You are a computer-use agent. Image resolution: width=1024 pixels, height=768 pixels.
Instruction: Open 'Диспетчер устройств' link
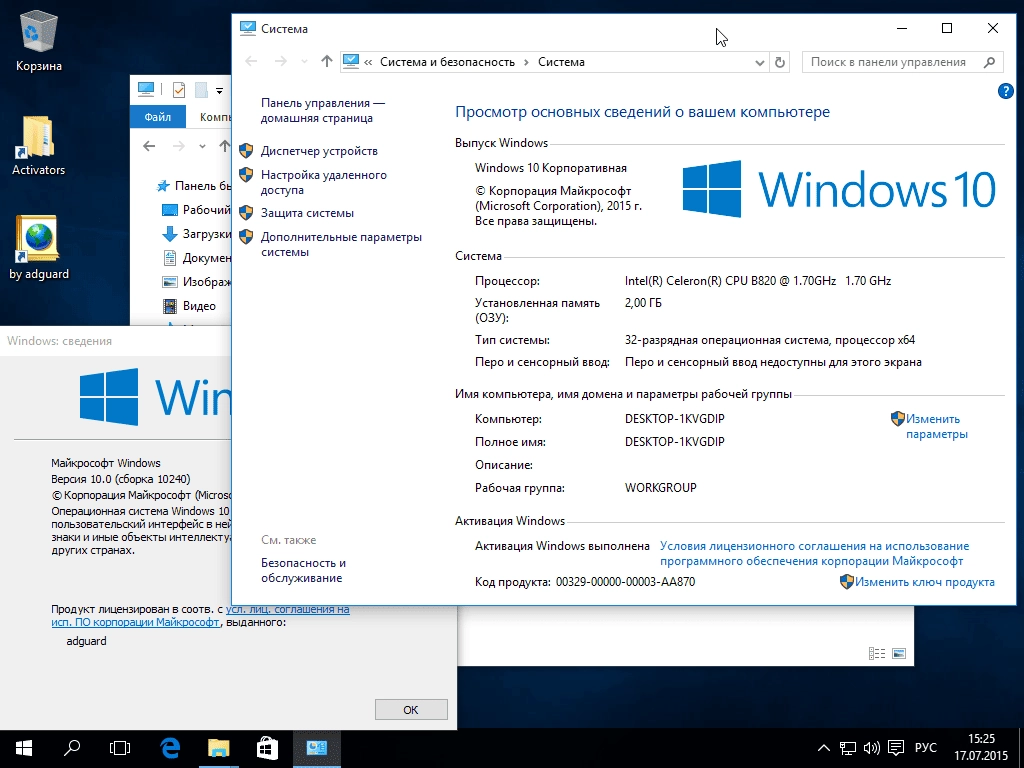(x=319, y=151)
